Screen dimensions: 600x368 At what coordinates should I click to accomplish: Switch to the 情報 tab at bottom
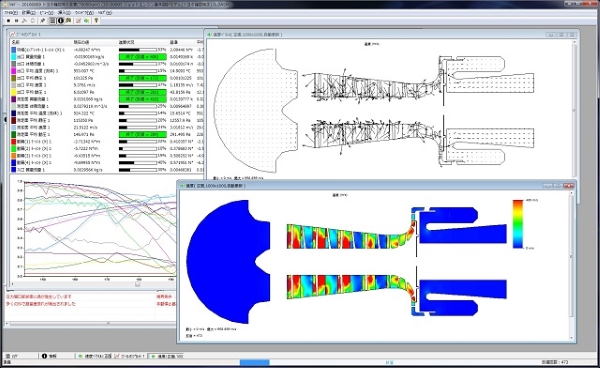[49, 356]
